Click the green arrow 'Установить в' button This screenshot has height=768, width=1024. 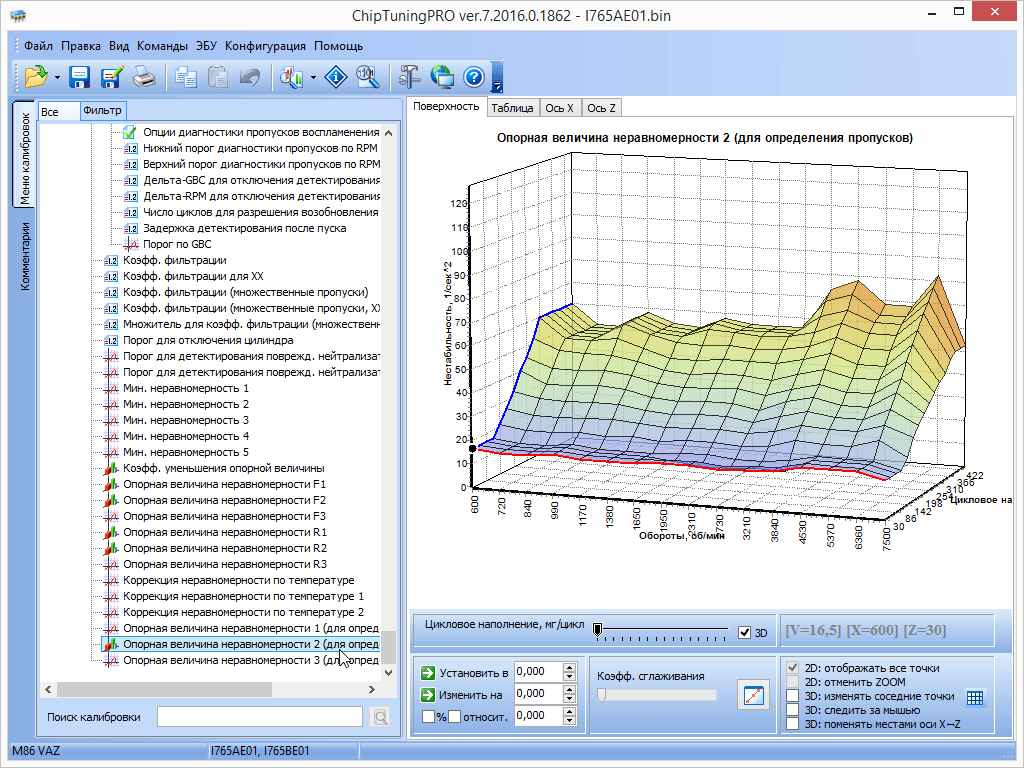[429, 673]
